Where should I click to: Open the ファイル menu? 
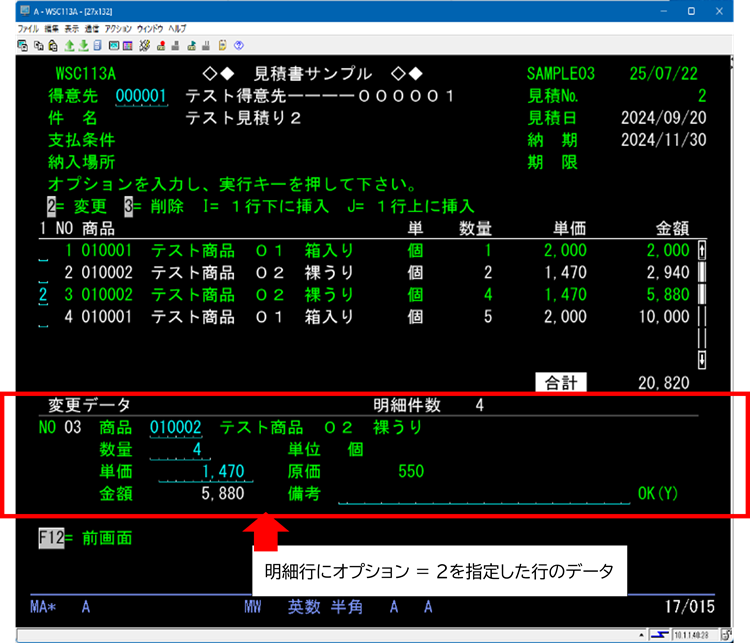pos(28,29)
